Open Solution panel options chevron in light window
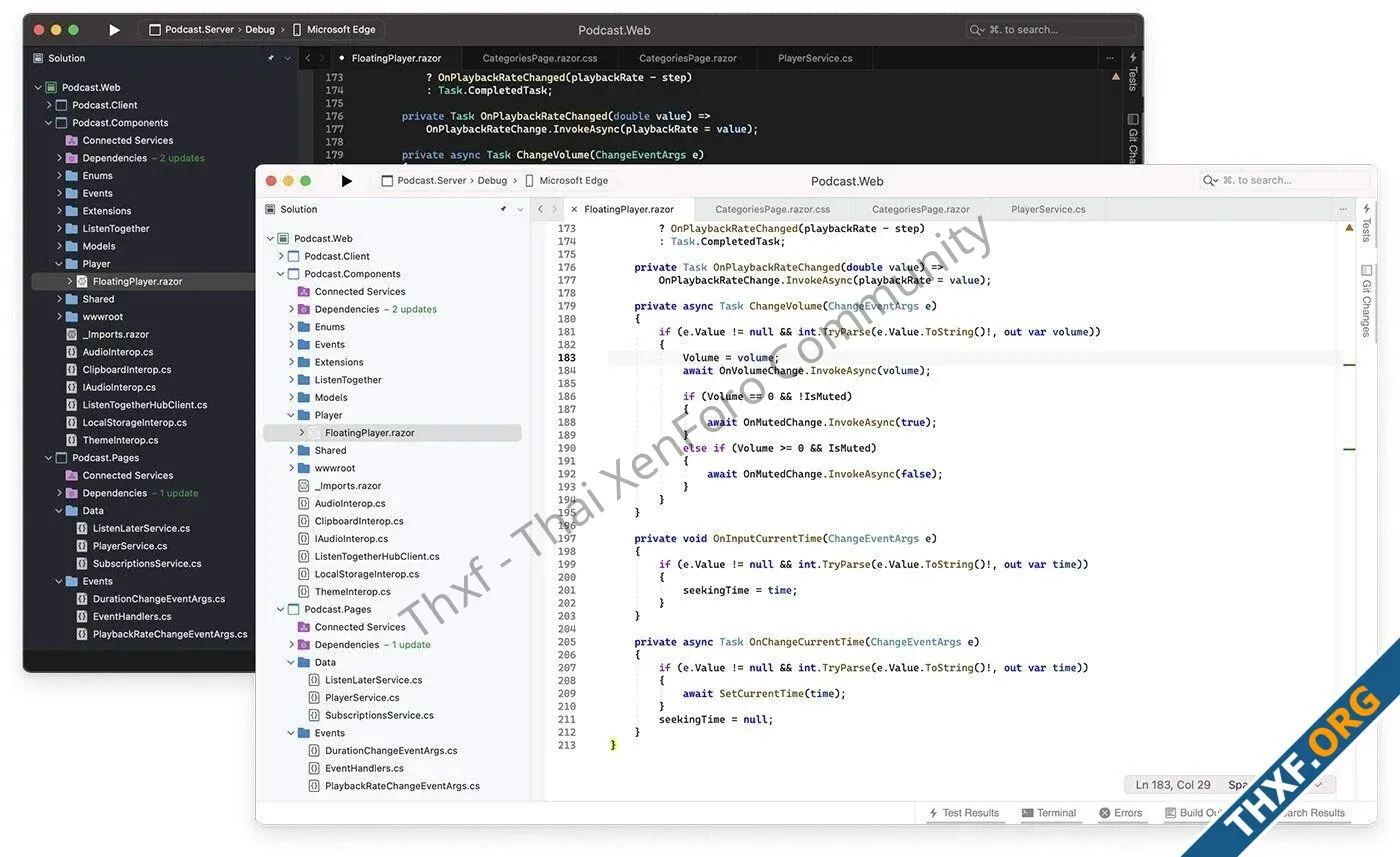1400x857 pixels. point(520,210)
